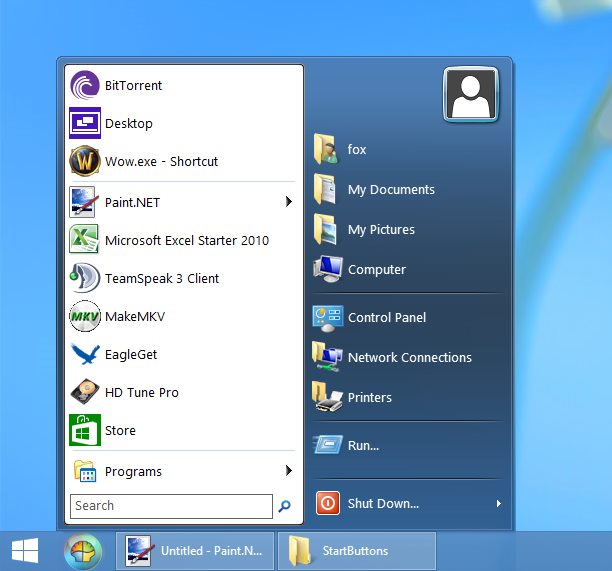Choose the "My Documents" label
Viewport: 612px width, 571px height.
coord(391,190)
